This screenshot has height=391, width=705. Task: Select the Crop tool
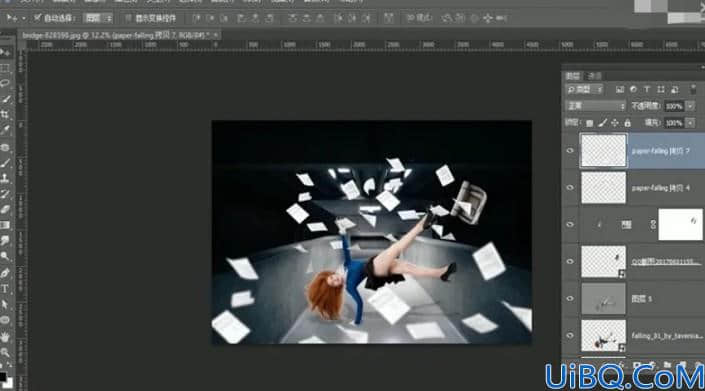click(5, 114)
